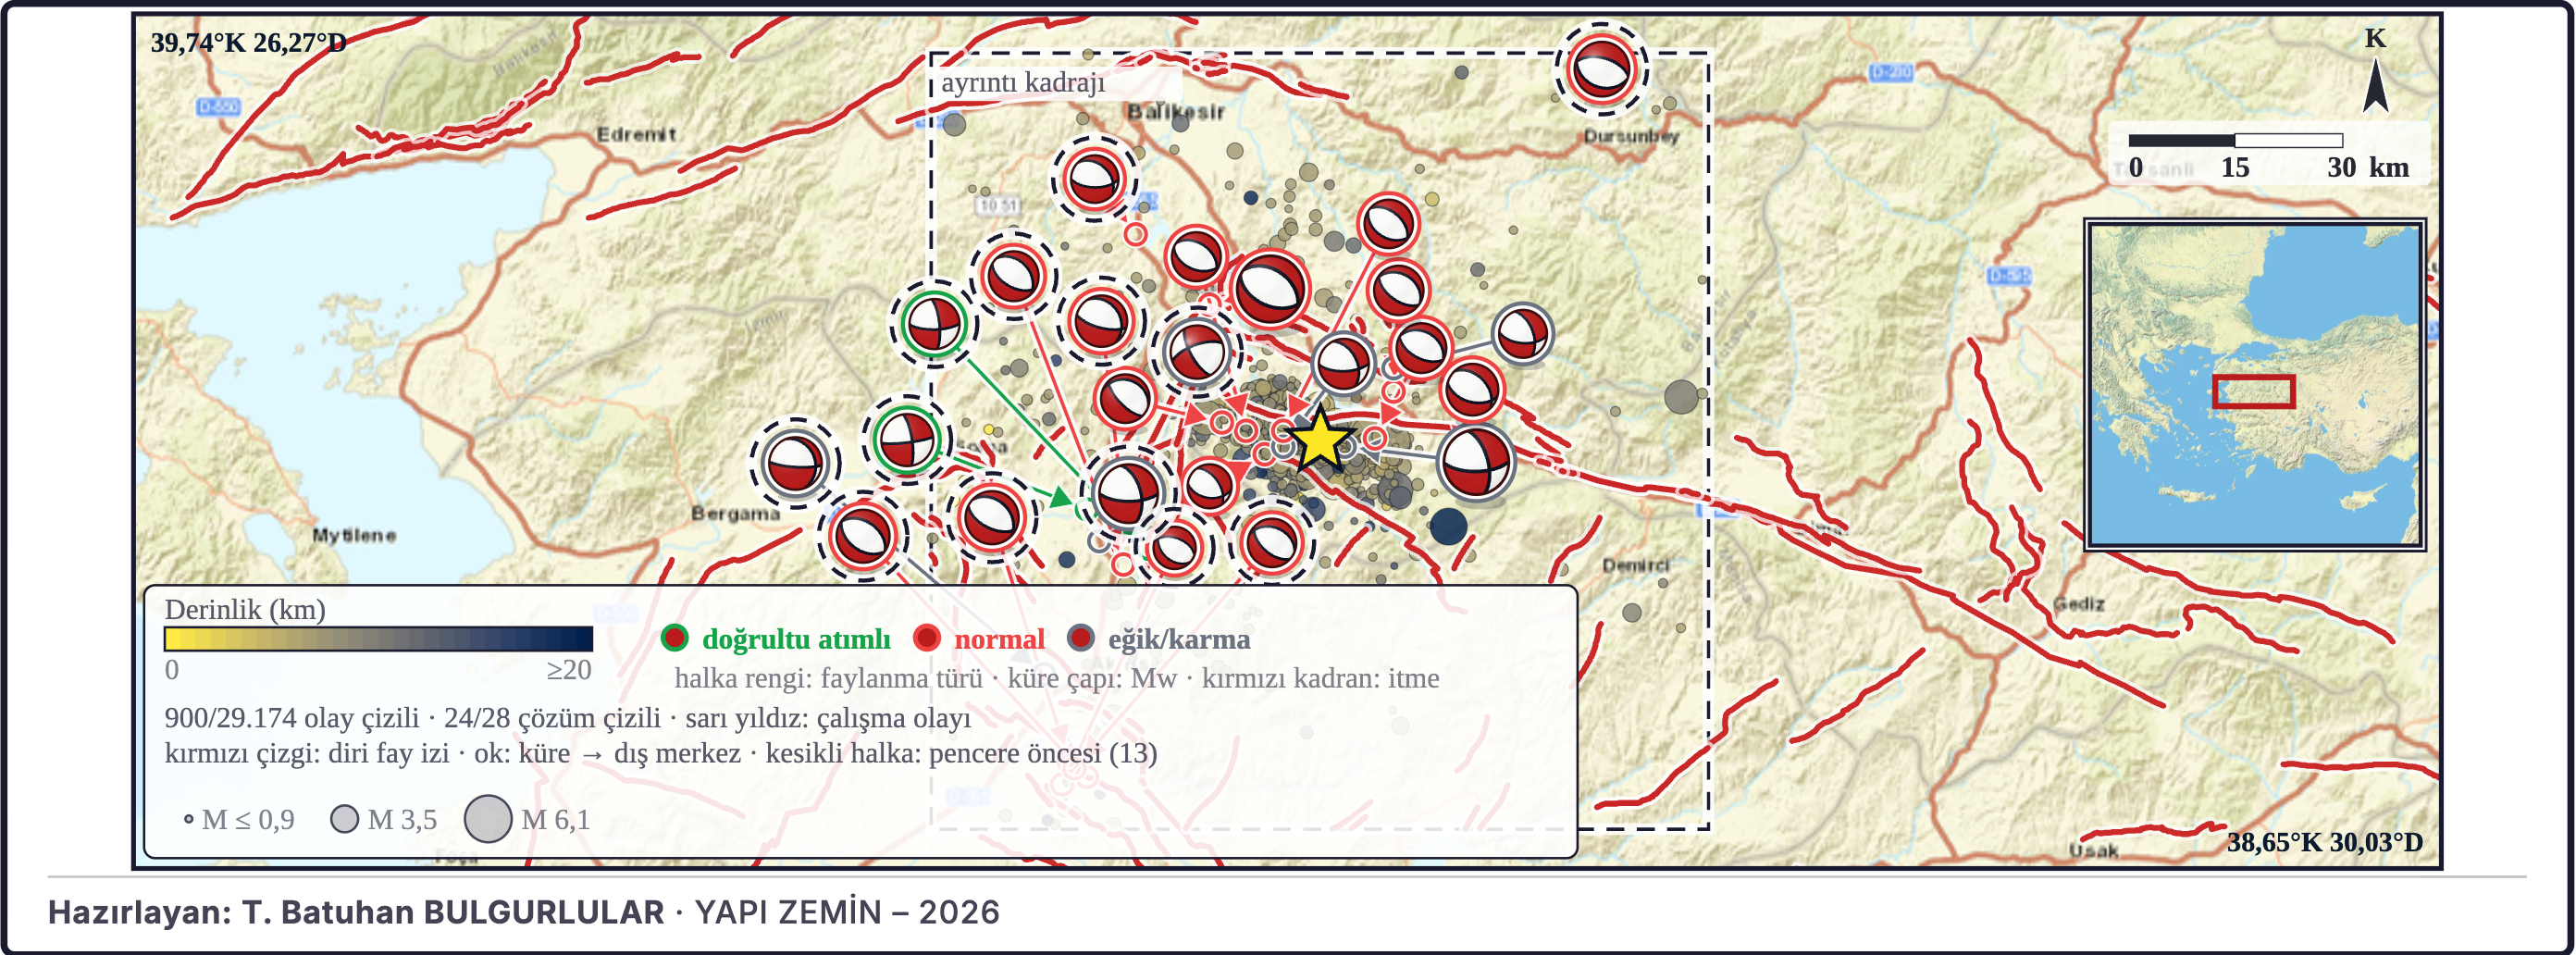This screenshot has width=2576, height=955.
Task: Click the 'Derinlik (km)' legend title
Action: click(x=245, y=609)
